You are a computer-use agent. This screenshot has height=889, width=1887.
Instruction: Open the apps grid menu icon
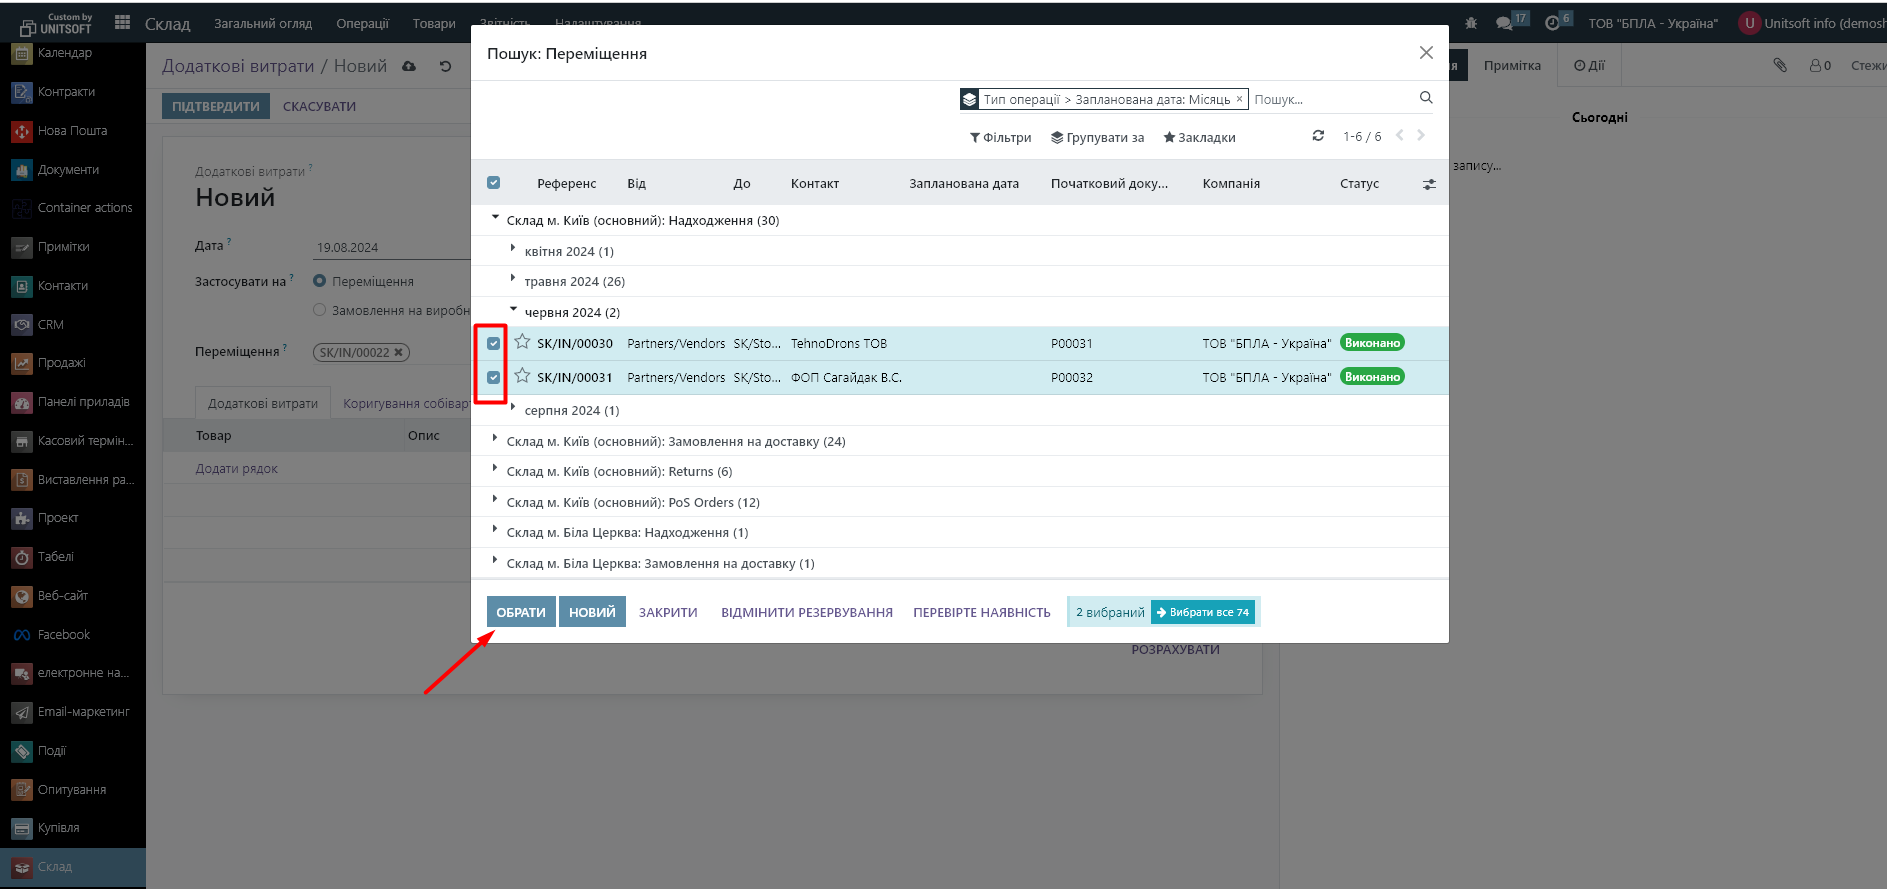123,22
